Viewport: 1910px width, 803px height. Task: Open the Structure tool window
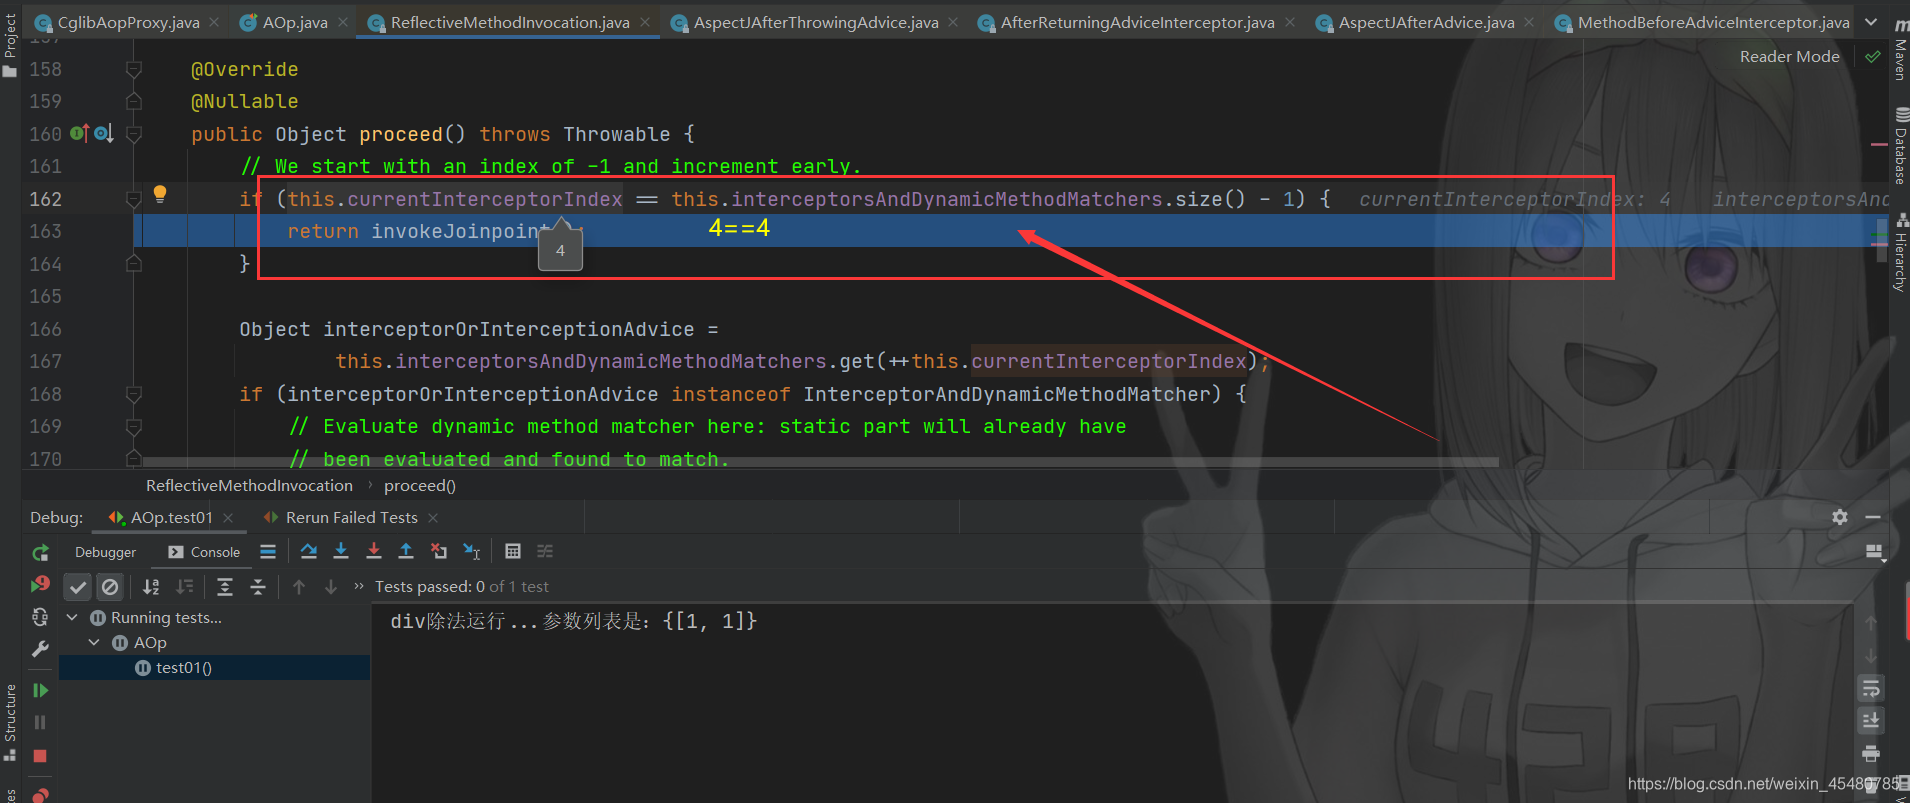click(x=10, y=722)
